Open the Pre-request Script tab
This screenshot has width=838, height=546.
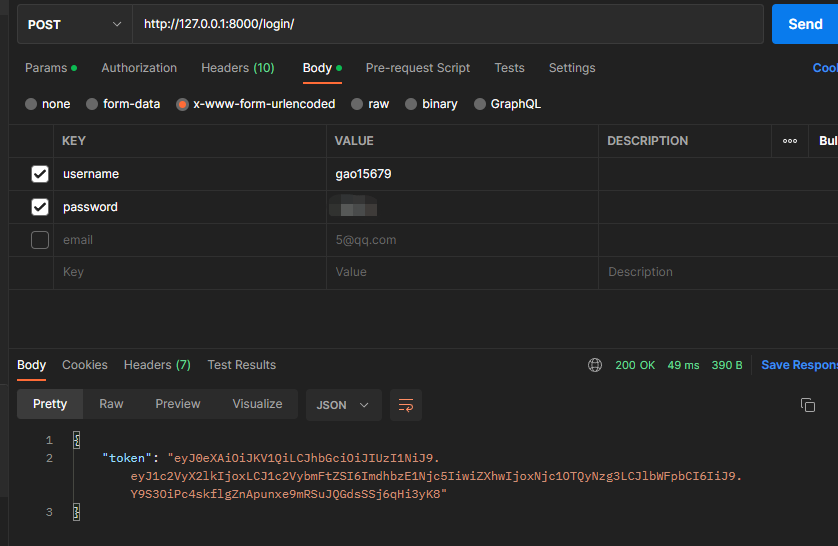click(x=417, y=68)
